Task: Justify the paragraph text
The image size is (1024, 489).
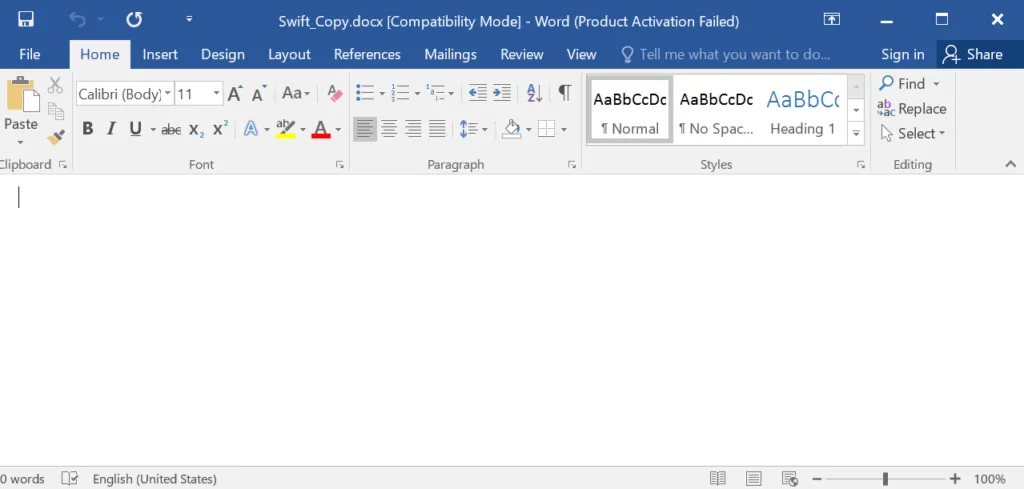Action: pyautogui.click(x=437, y=129)
